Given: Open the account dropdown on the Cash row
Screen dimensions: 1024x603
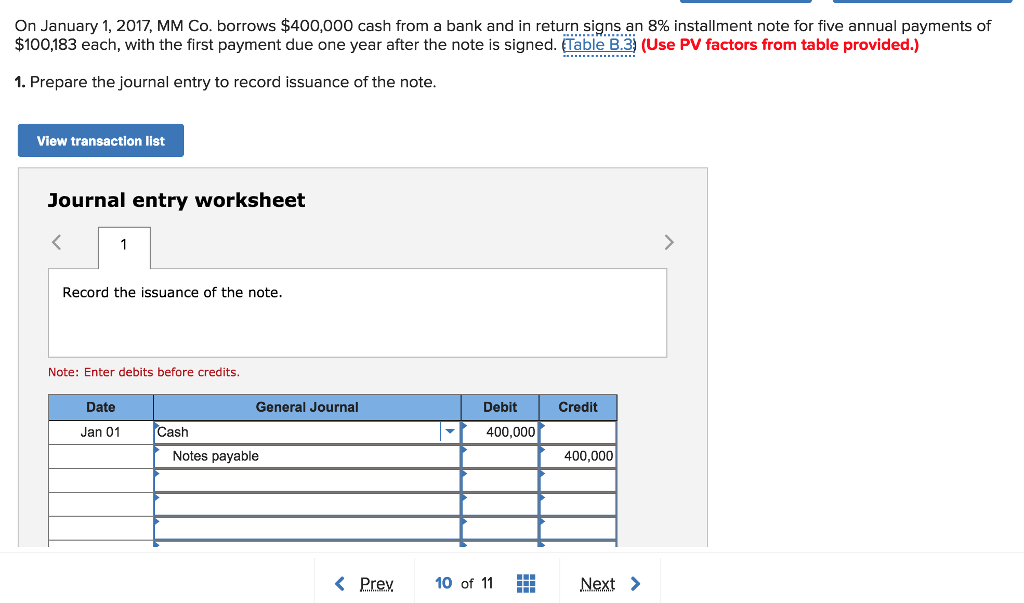Looking at the screenshot, I should pyautogui.click(x=449, y=431).
